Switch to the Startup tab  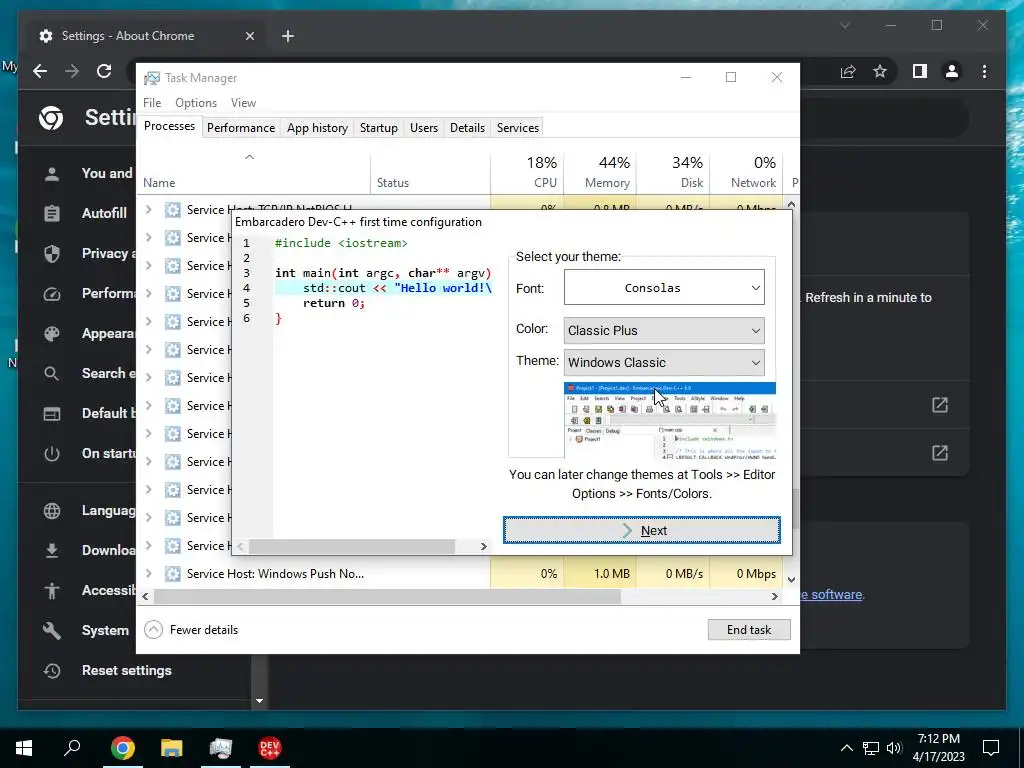379,128
